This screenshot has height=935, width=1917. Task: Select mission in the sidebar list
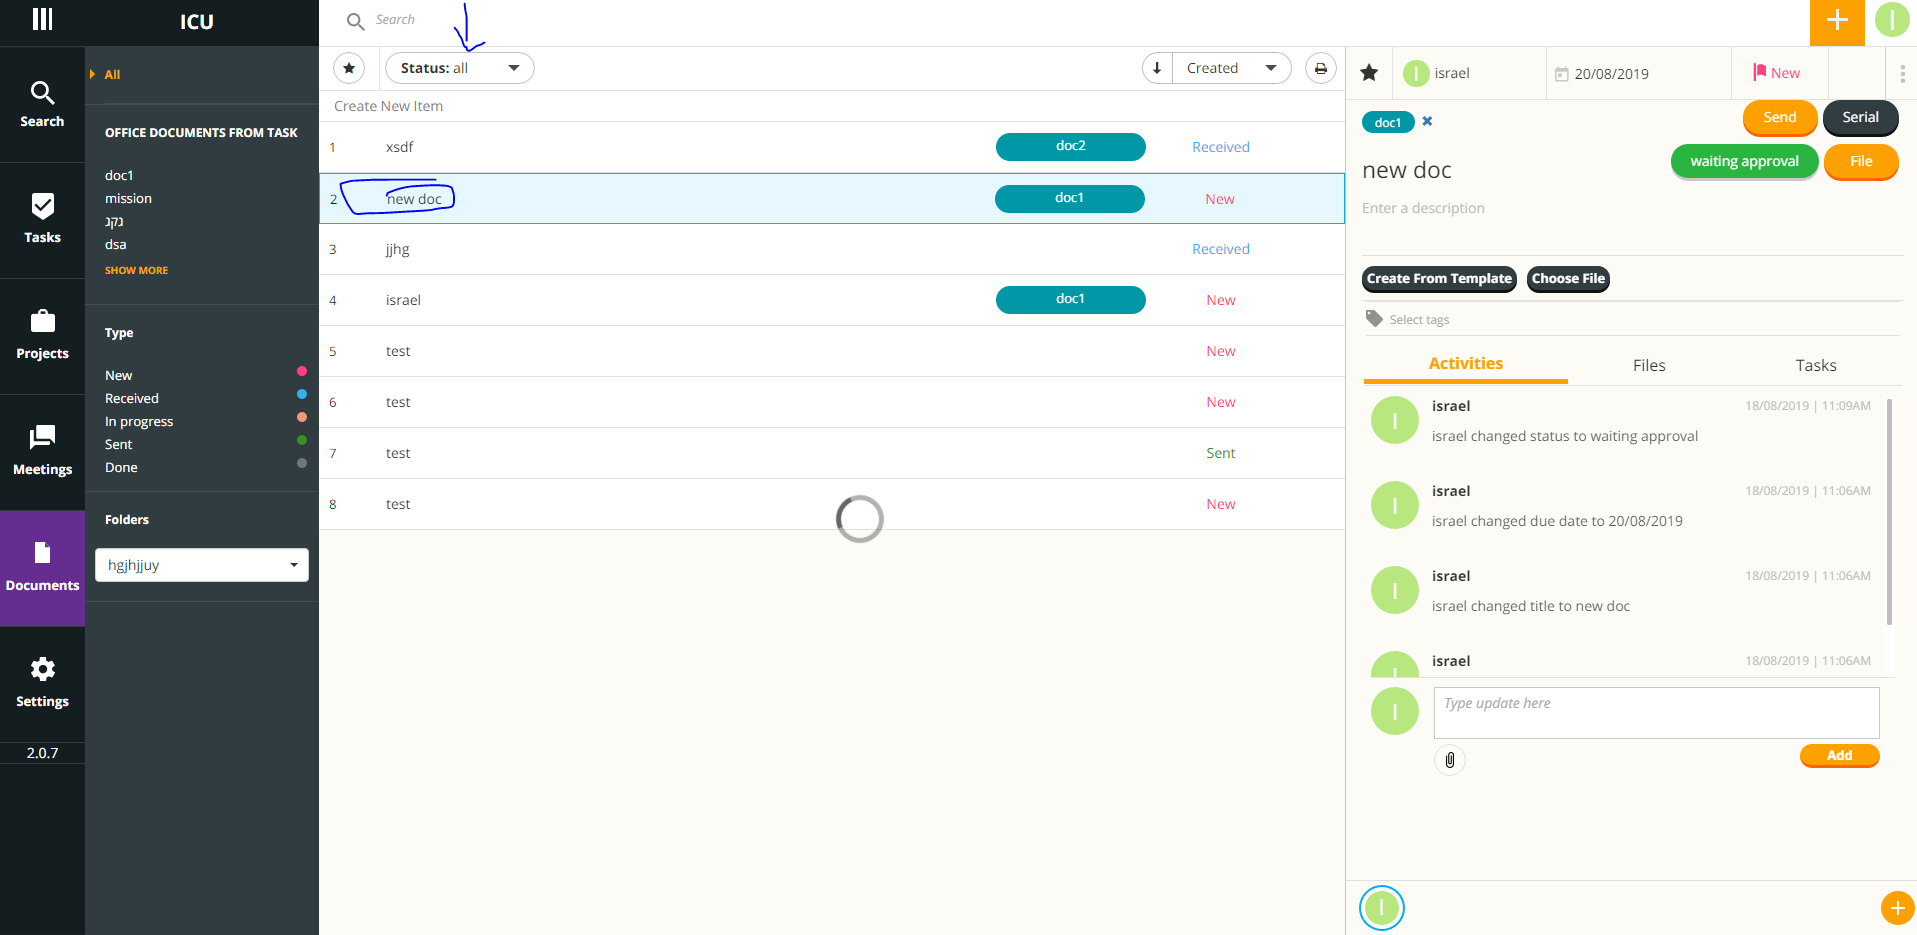pos(128,198)
